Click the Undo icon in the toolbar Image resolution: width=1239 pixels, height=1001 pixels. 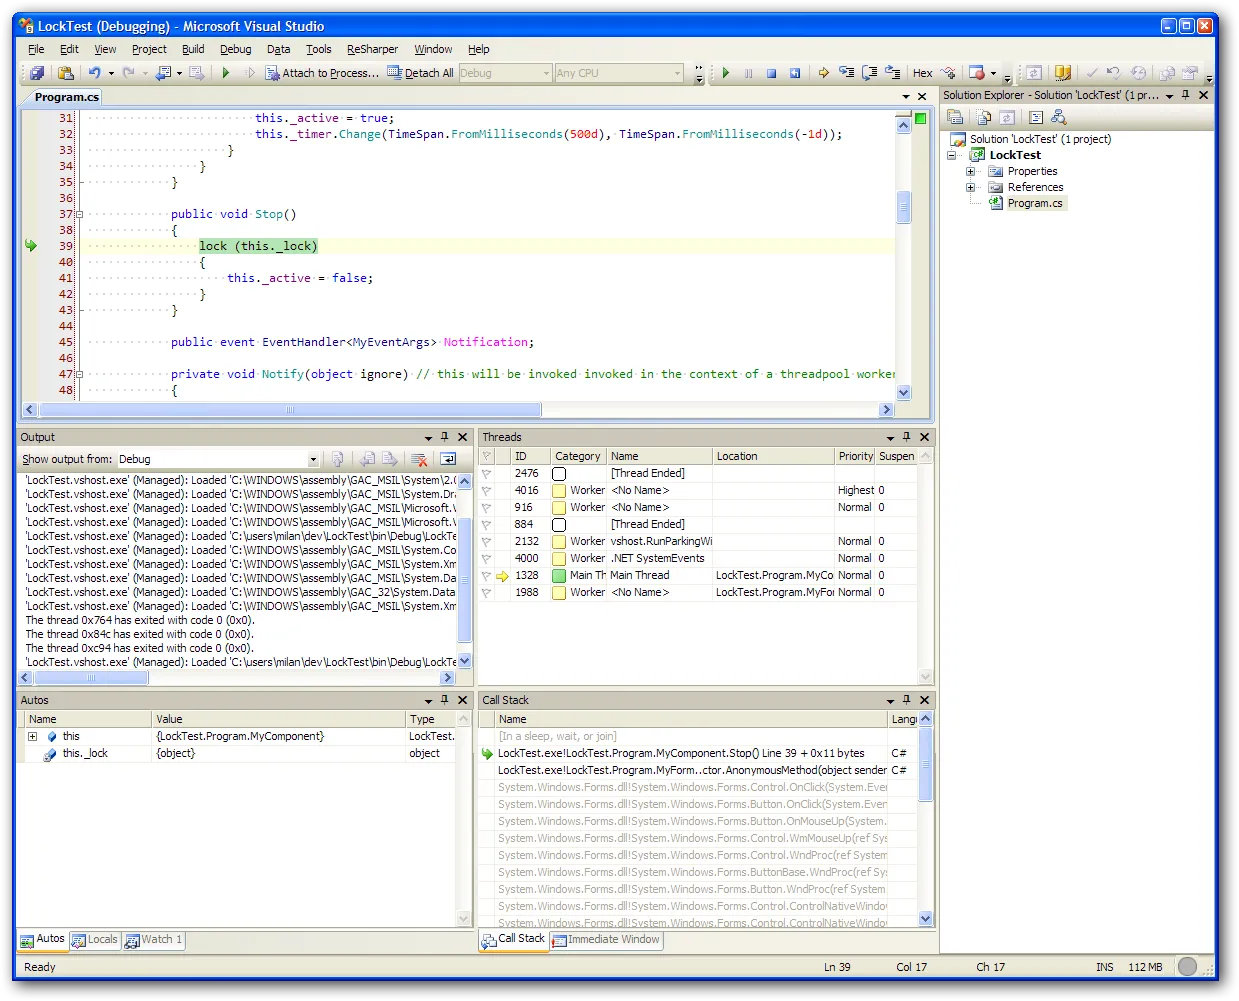94,73
